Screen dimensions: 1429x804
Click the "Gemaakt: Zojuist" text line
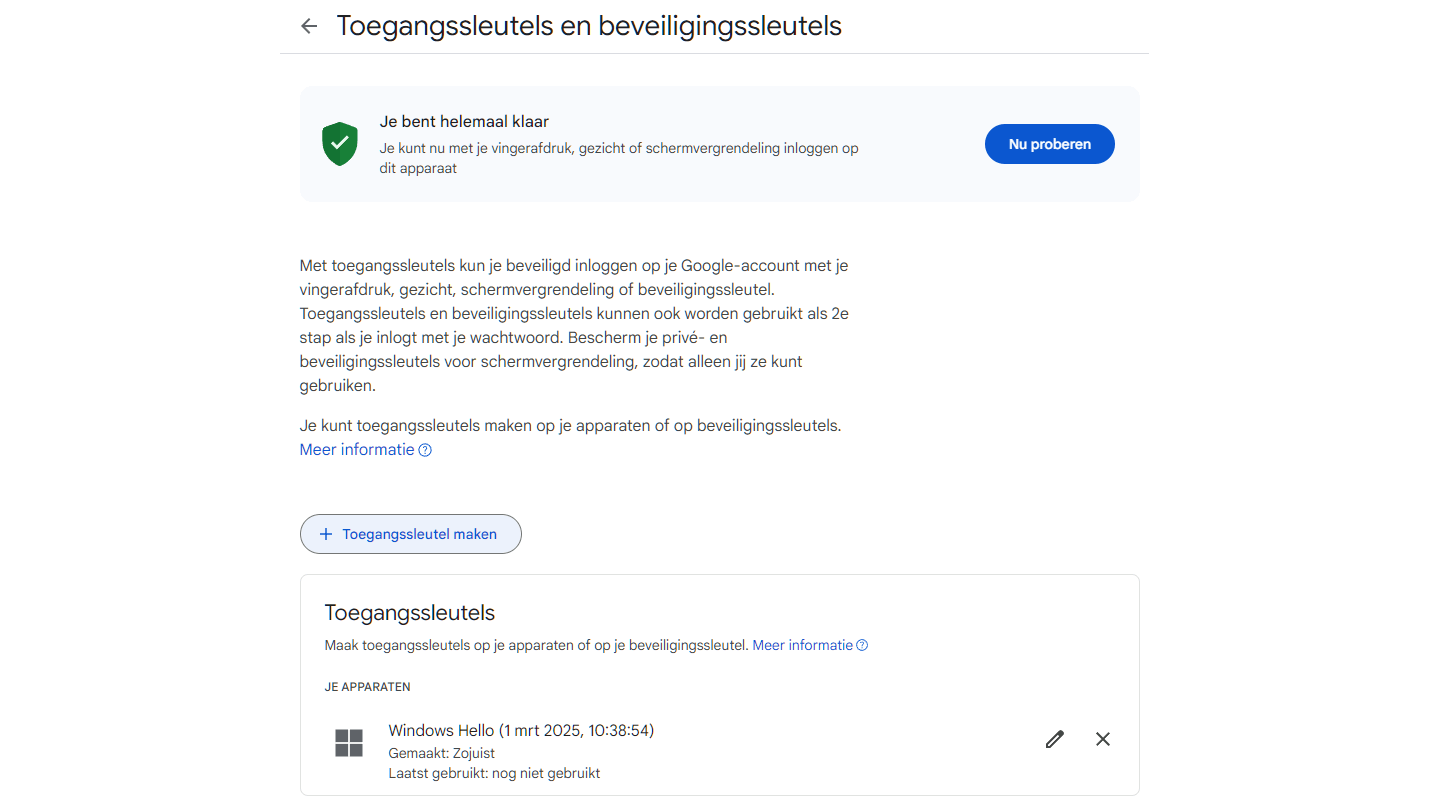point(442,753)
